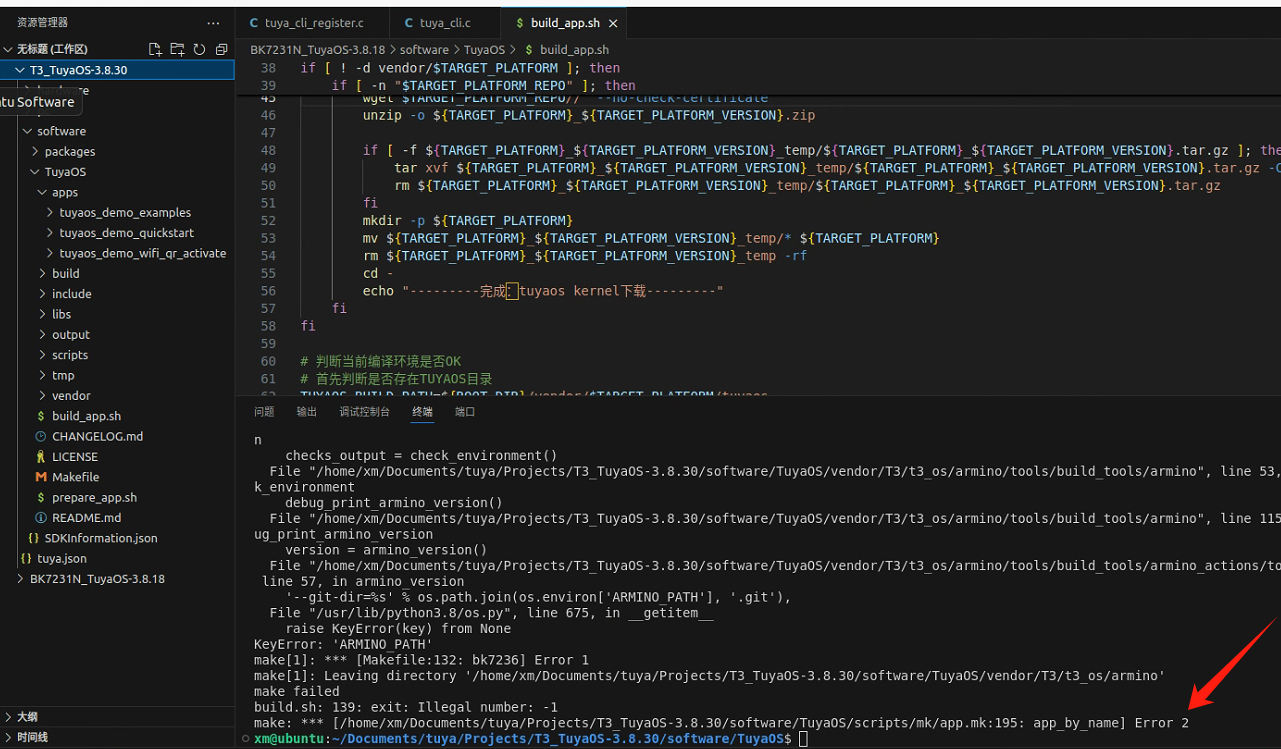Viewport: 1281px width, 749px height.
Task: Click the software breadcrumb segment
Action: tap(424, 49)
